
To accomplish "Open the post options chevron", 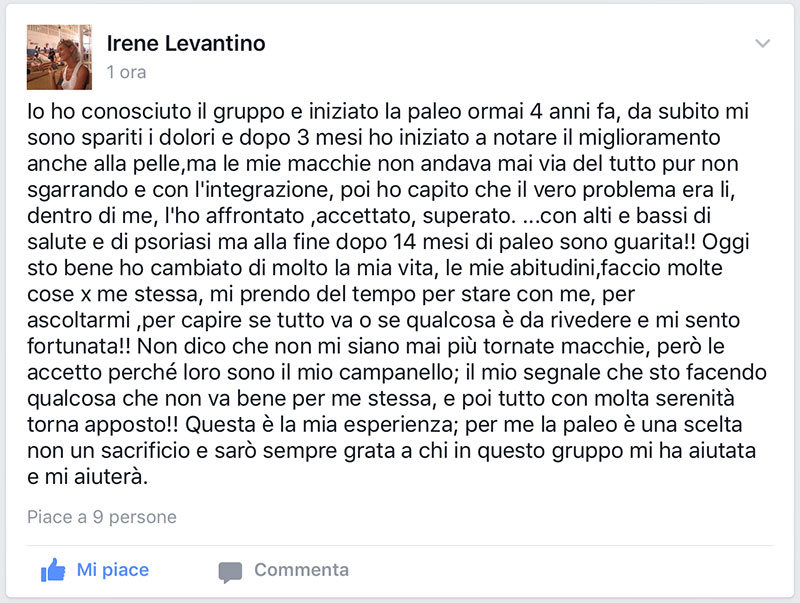I will (x=762, y=43).
